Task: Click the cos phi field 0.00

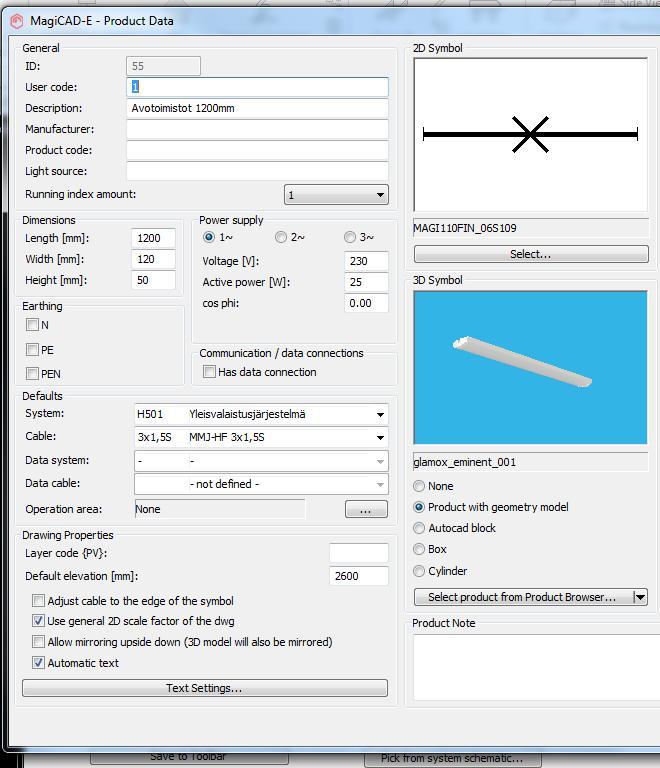Action: [366, 303]
